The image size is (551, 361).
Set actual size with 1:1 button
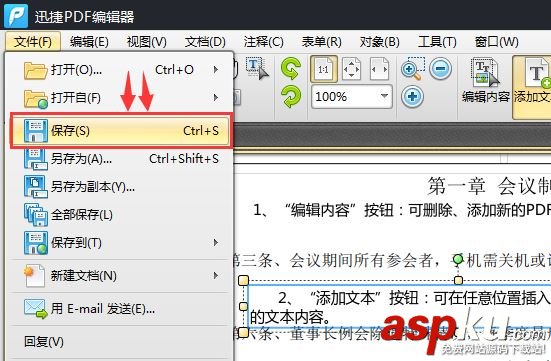pos(324,69)
